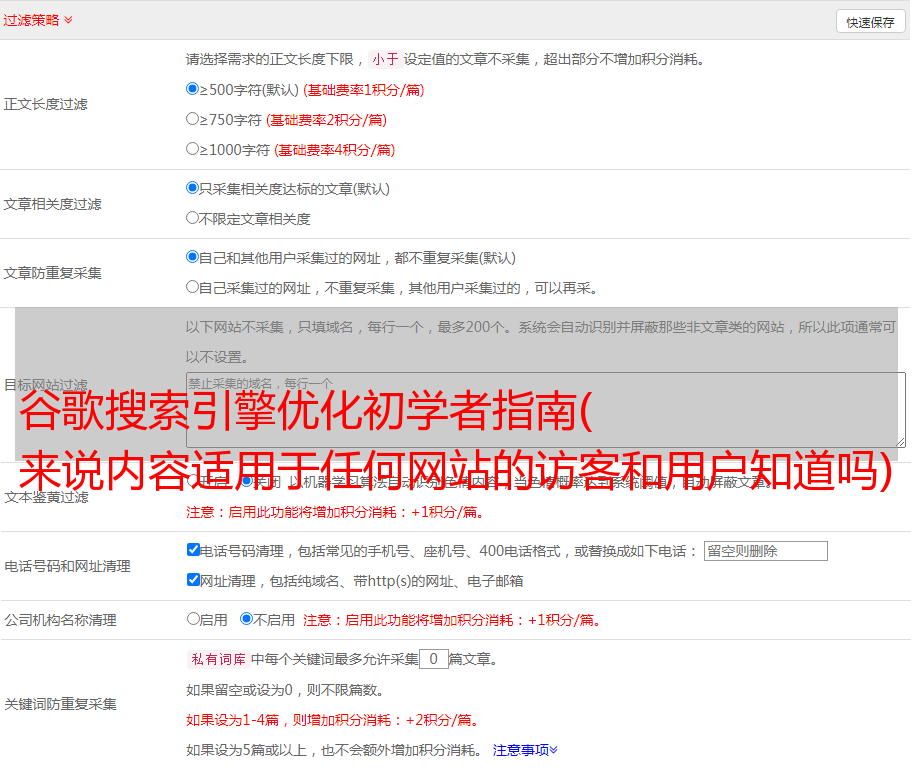Screen dimensions: 912x768
Task: Collapse the 过滤策略 section chevron
Action: [x=68, y=20]
